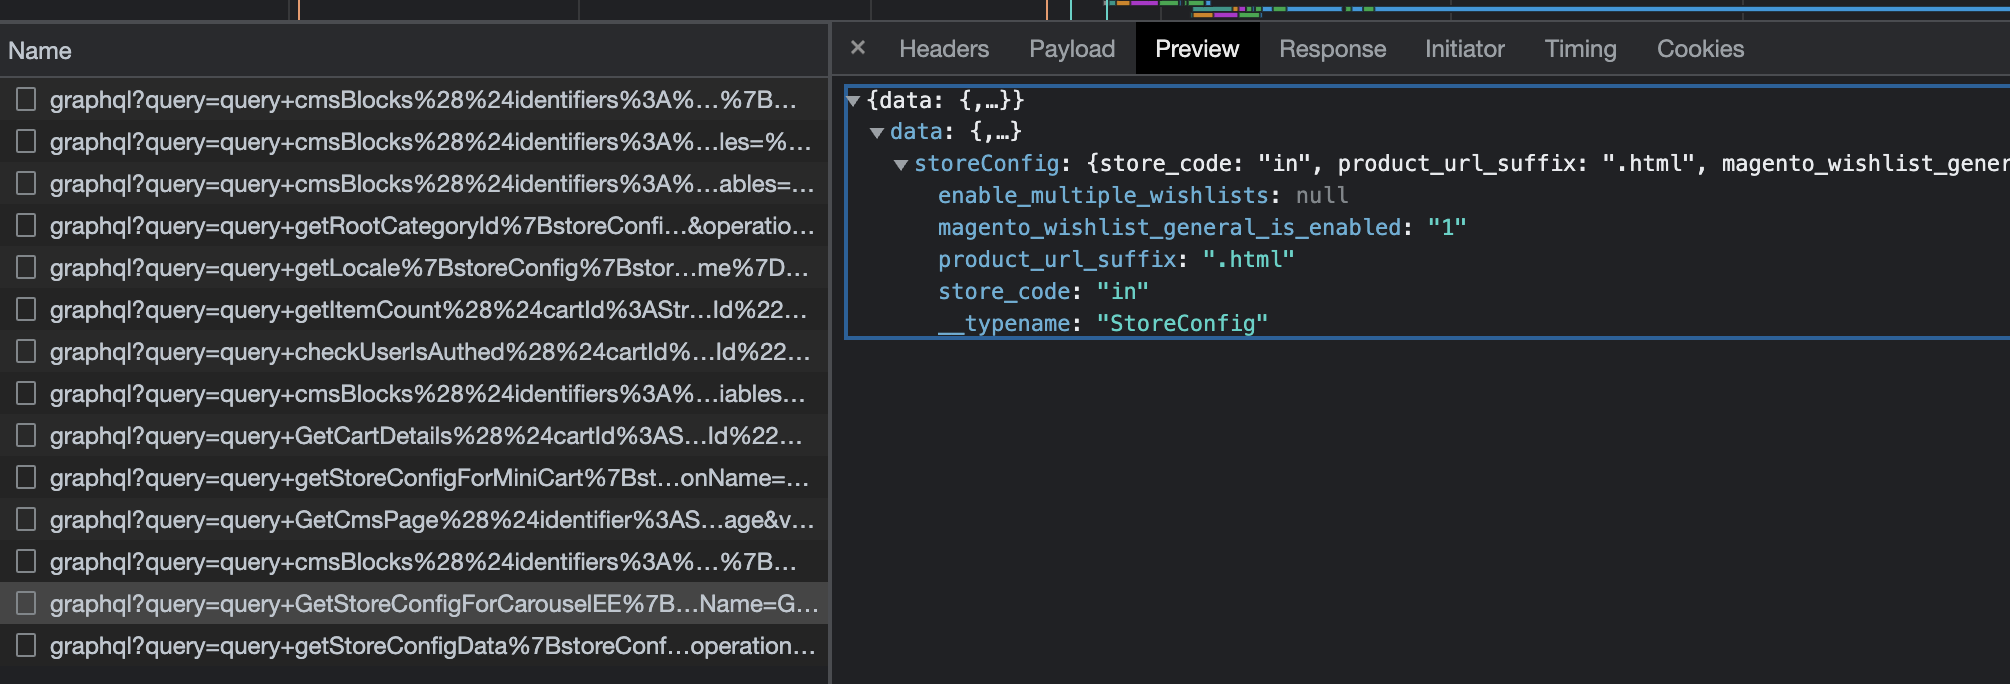Open the Timing tab
The width and height of the screenshot is (2010, 684).
point(1580,49)
